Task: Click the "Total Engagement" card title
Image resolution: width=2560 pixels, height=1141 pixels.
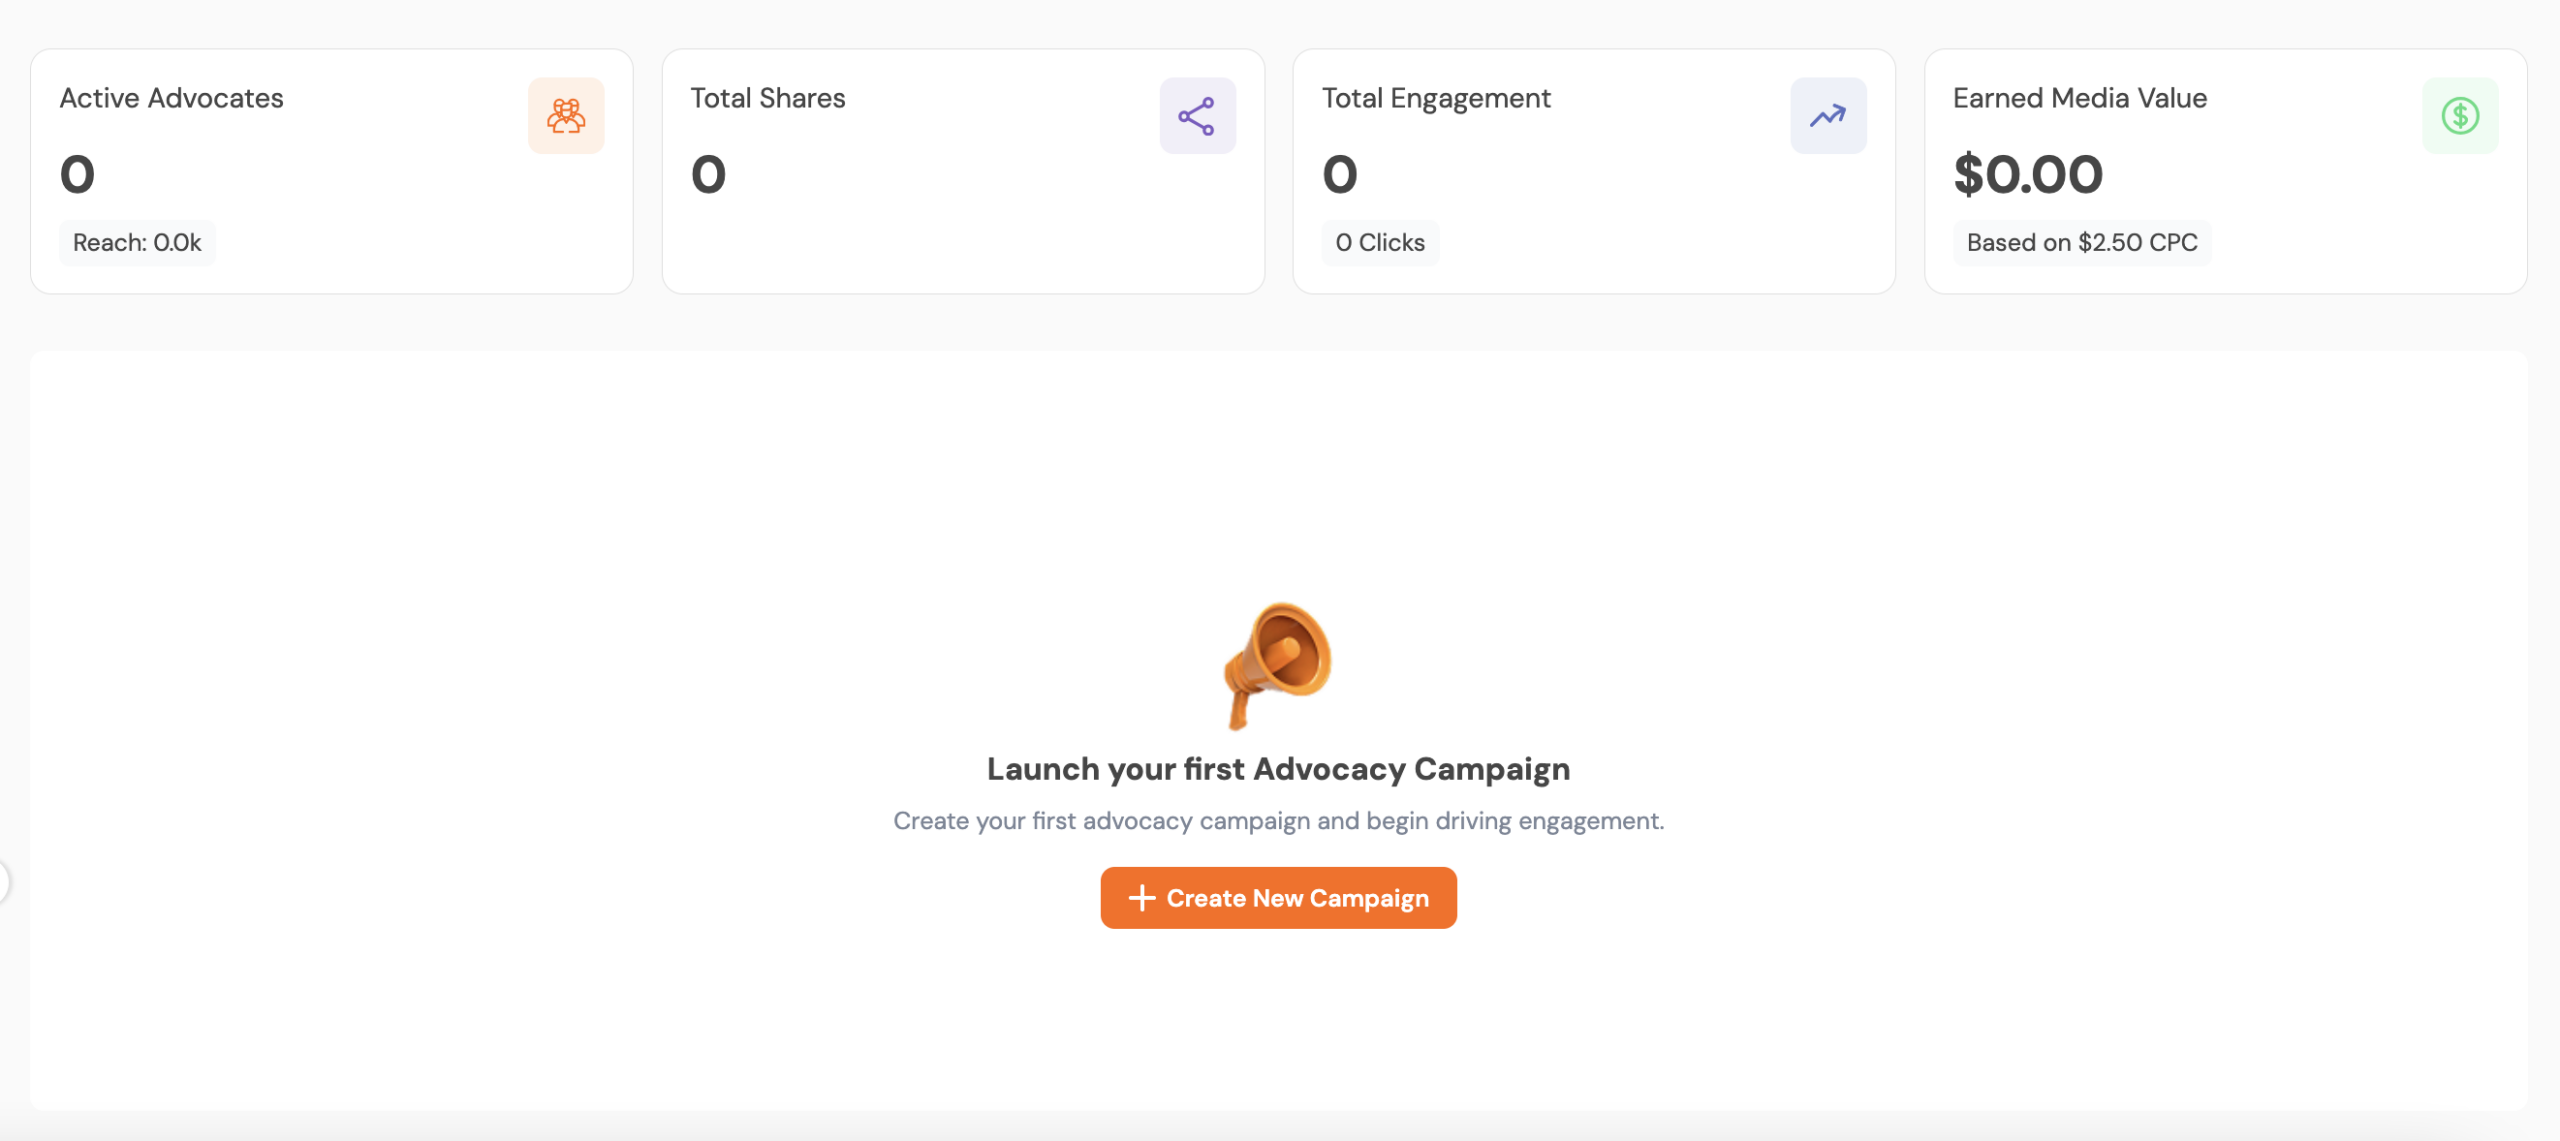Action: pos(1436,98)
